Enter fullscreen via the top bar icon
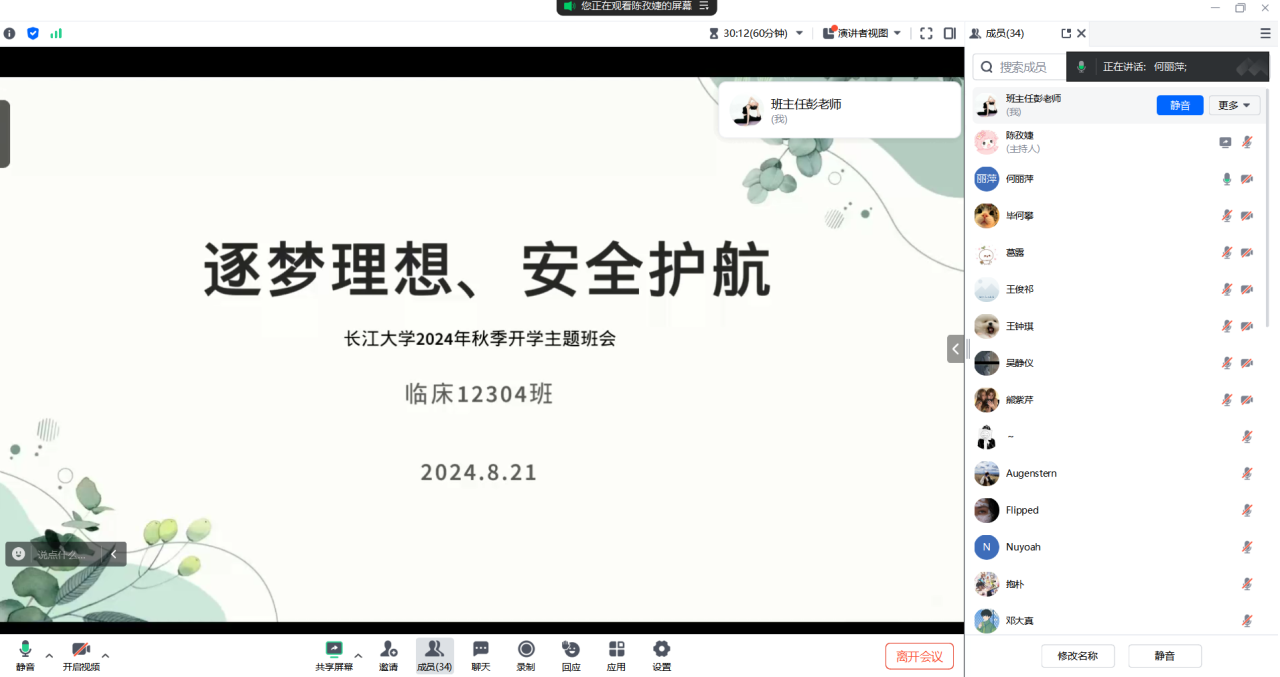The height and width of the screenshot is (677, 1280). (x=926, y=33)
